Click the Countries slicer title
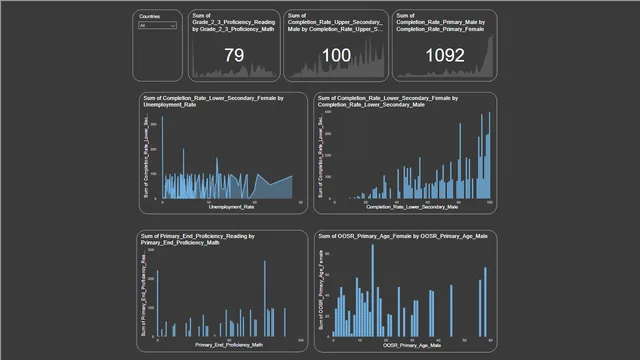Image resolution: width=640 pixels, height=360 pixels. (149, 16)
